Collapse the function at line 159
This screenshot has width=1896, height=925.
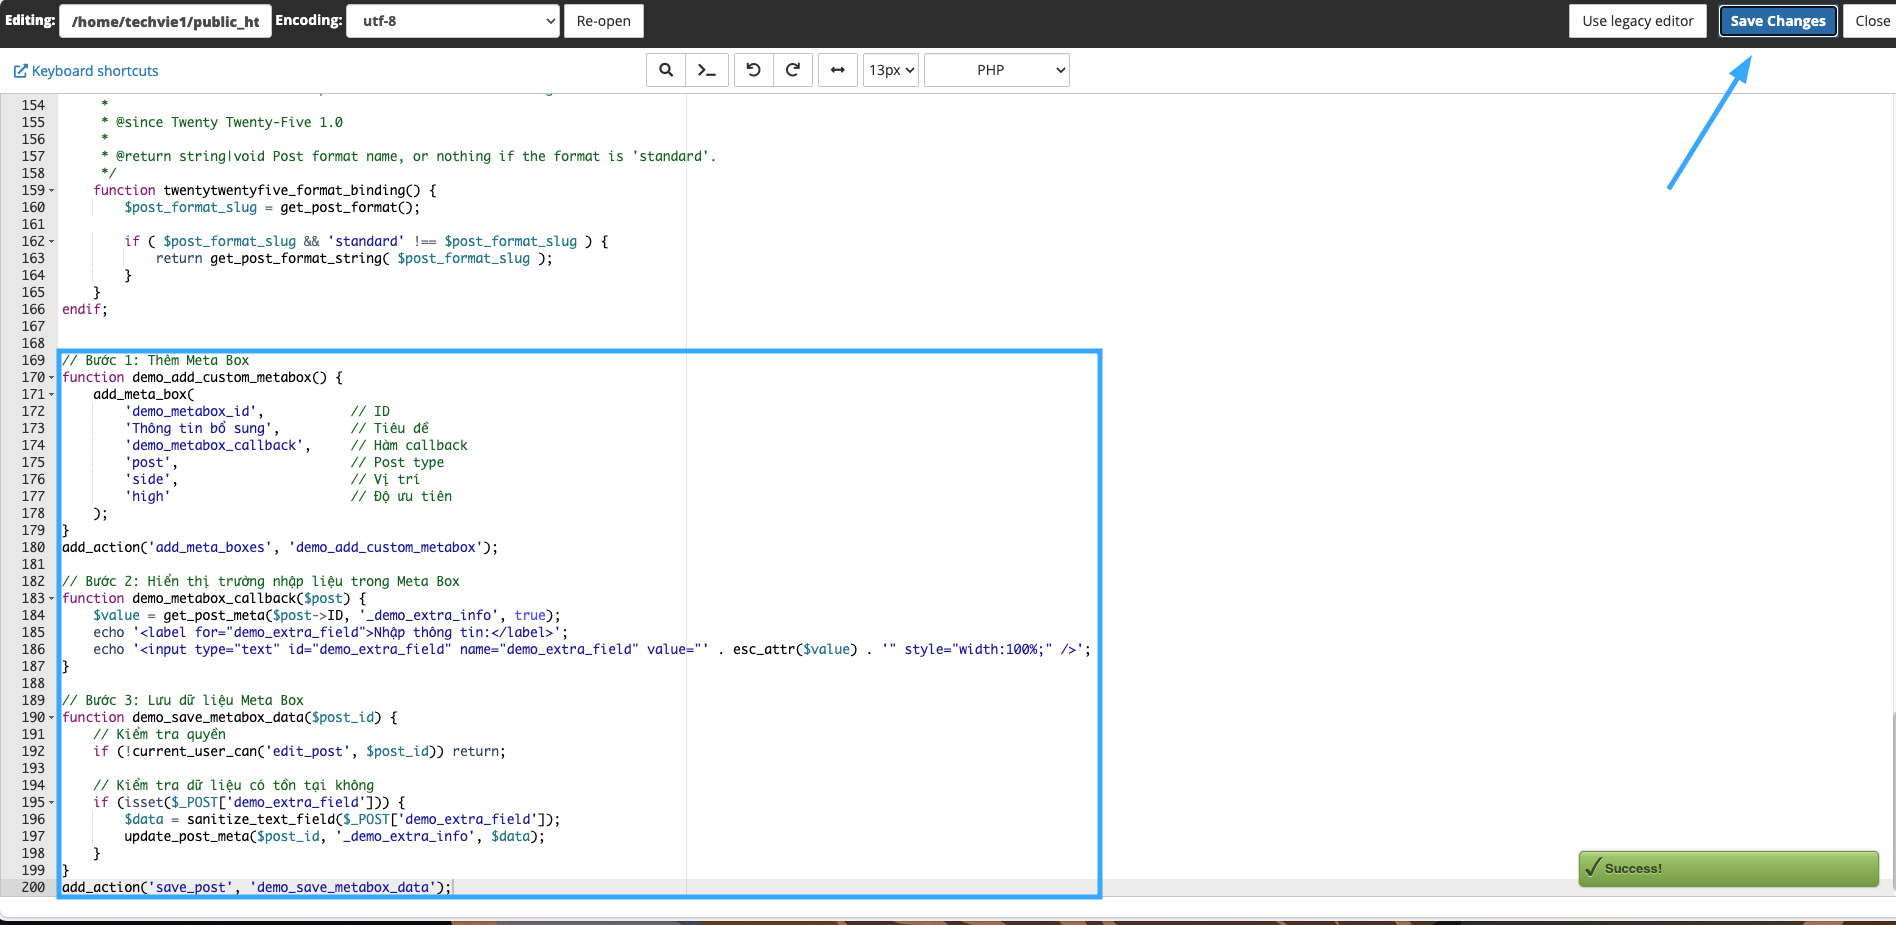[x=52, y=191]
